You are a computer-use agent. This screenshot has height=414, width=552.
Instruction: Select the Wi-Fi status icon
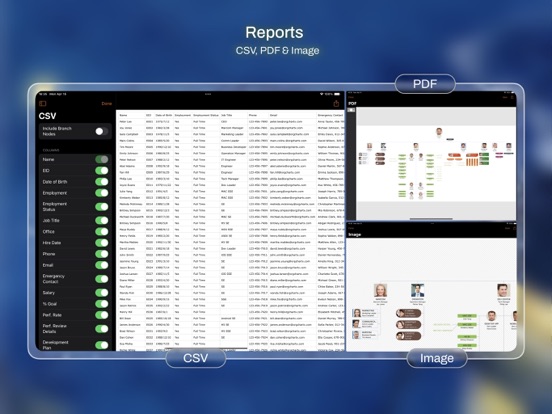tap(321, 94)
